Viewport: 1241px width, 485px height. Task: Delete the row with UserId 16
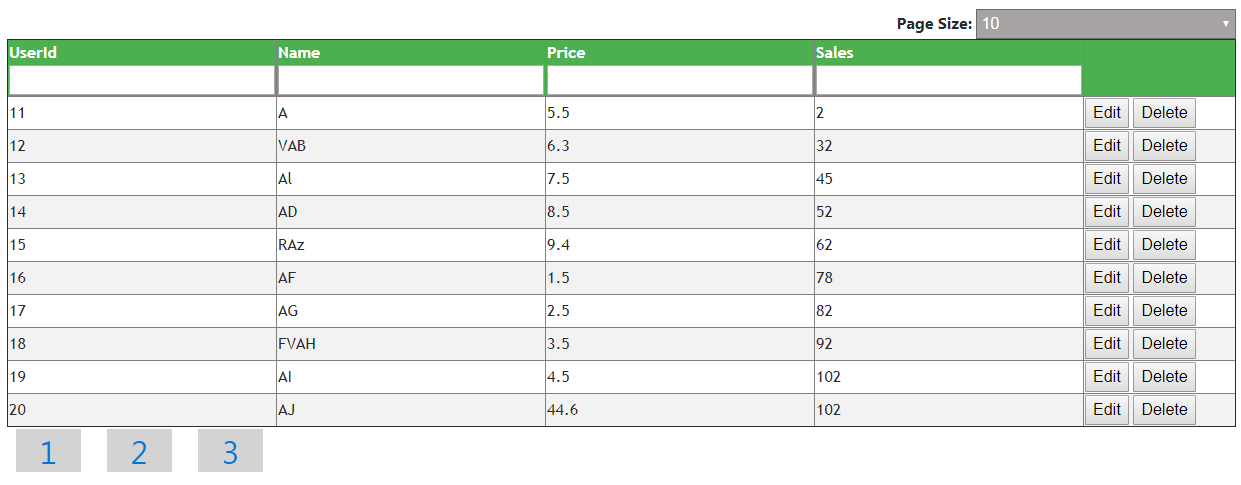pyautogui.click(x=1164, y=278)
